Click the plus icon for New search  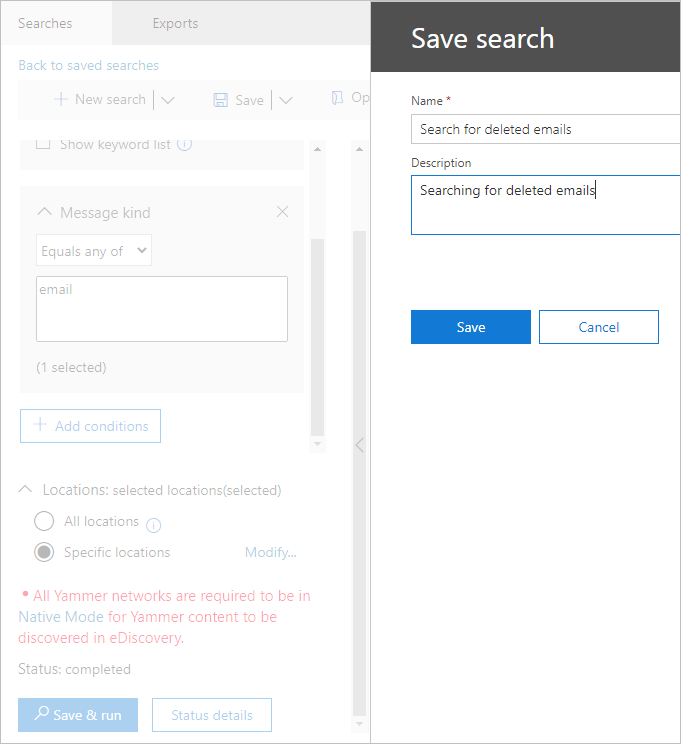pos(61,99)
